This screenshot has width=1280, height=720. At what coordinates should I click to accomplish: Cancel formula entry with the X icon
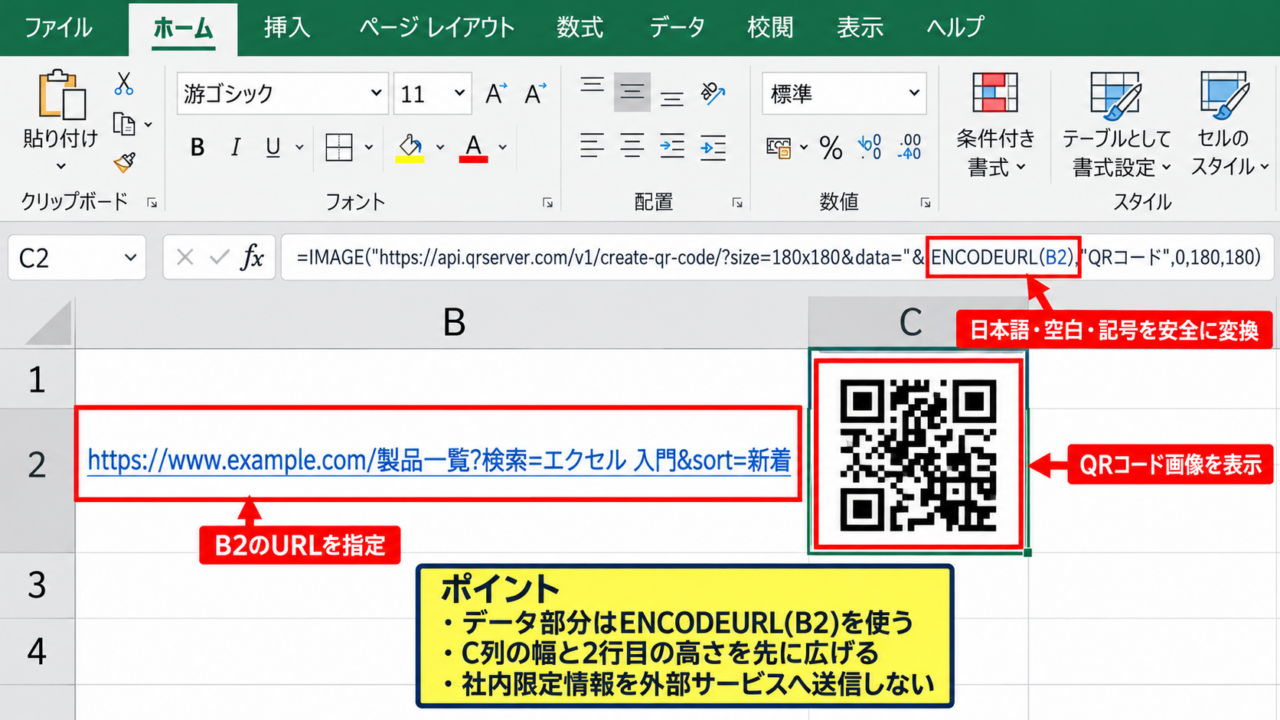tap(185, 258)
